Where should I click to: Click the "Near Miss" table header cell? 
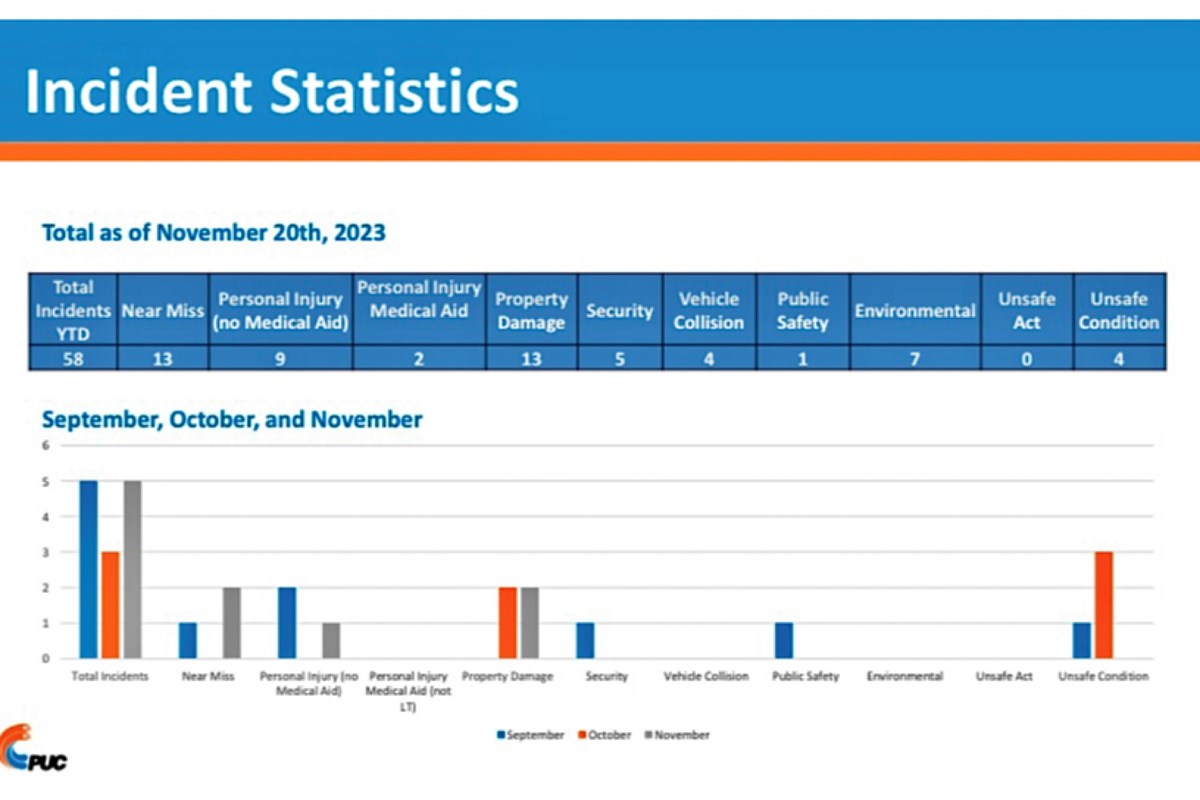[x=163, y=310]
